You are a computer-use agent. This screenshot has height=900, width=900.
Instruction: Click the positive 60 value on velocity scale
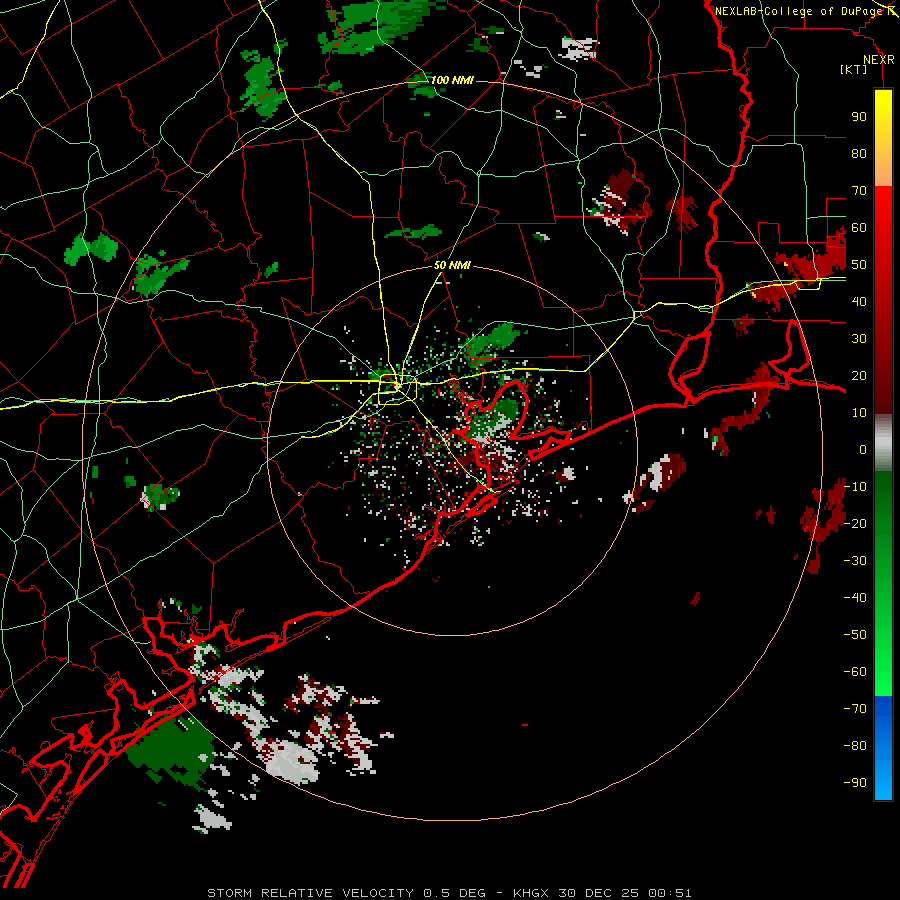859,227
